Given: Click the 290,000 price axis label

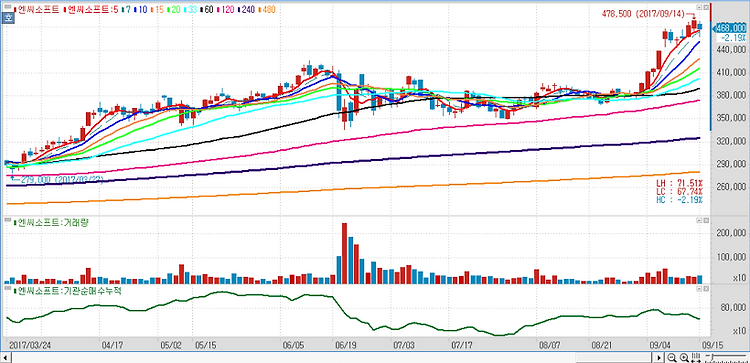Looking at the screenshot, I should click(731, 164).
